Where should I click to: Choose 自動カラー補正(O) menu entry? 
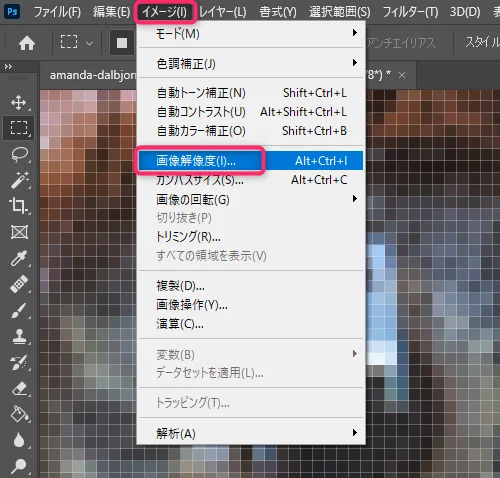[251, 131]
